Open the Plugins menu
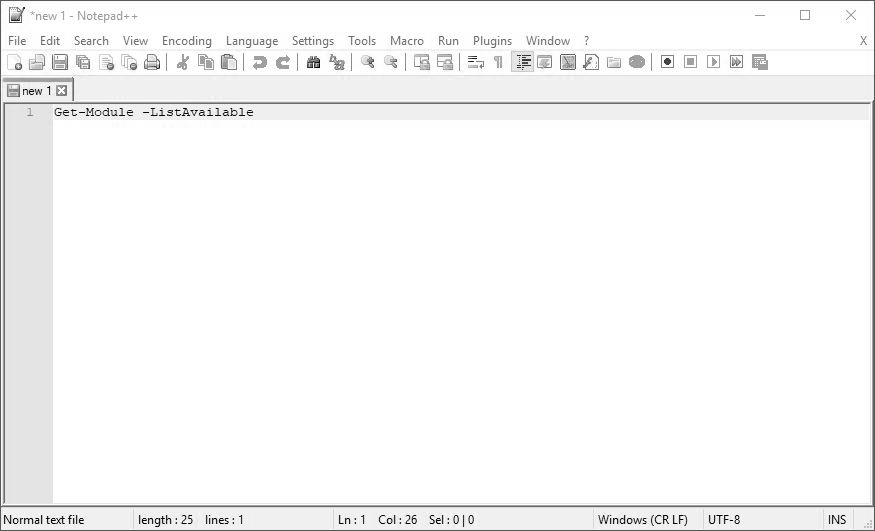 click(492, 41)
